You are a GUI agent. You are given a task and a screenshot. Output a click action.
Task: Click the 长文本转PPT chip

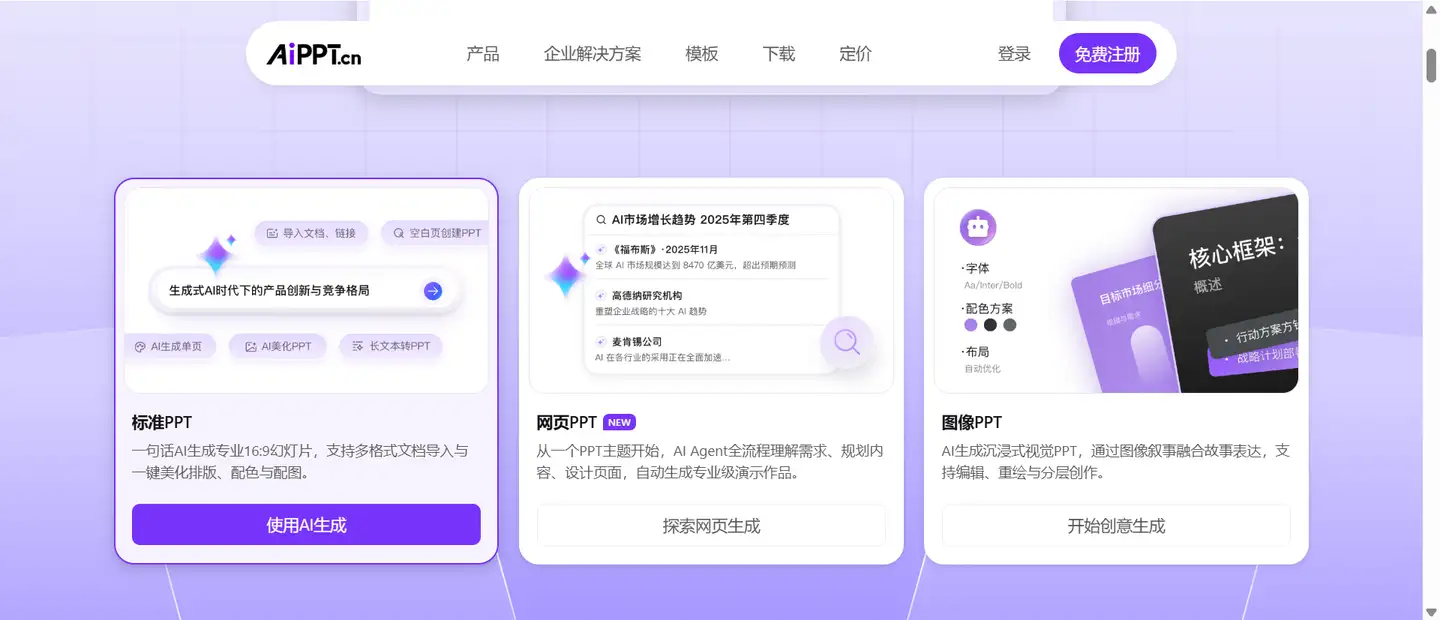coord(391,346)
